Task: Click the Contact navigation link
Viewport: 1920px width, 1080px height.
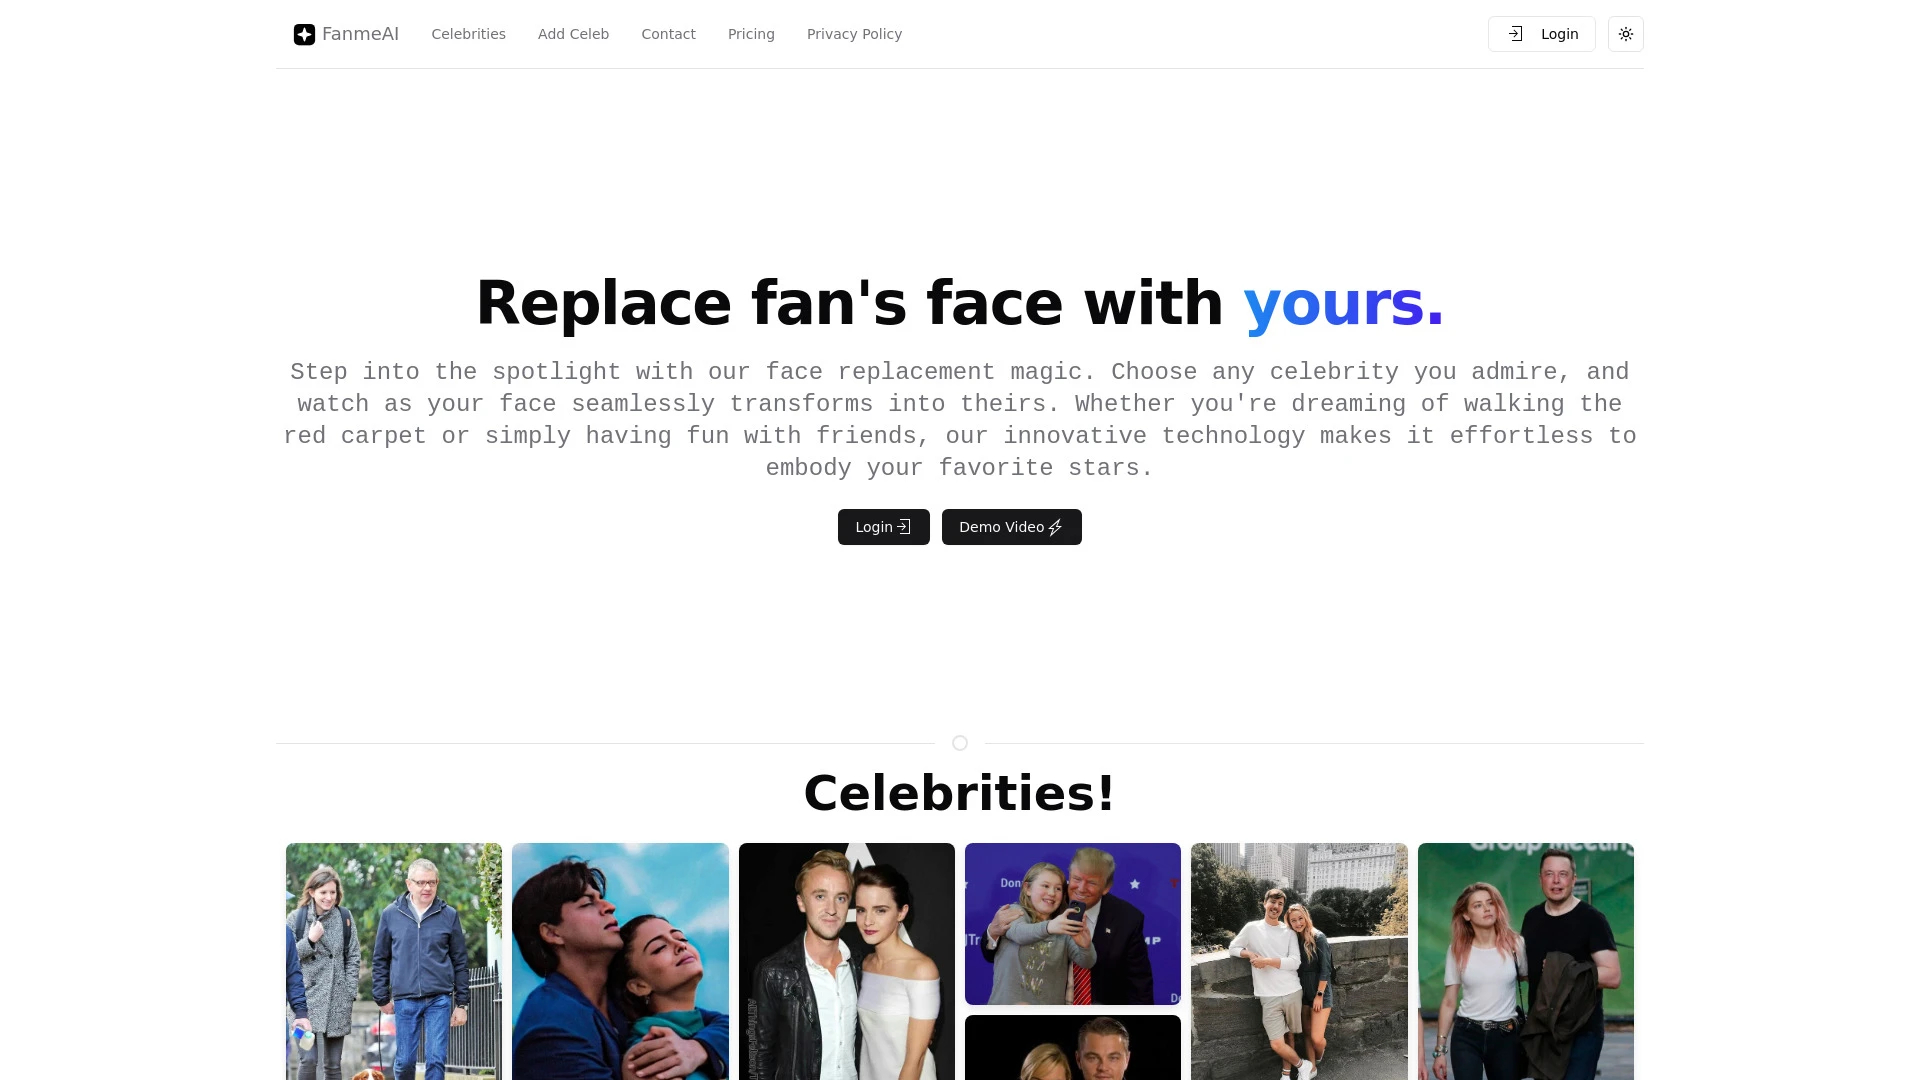Action: tap(669, 34)
